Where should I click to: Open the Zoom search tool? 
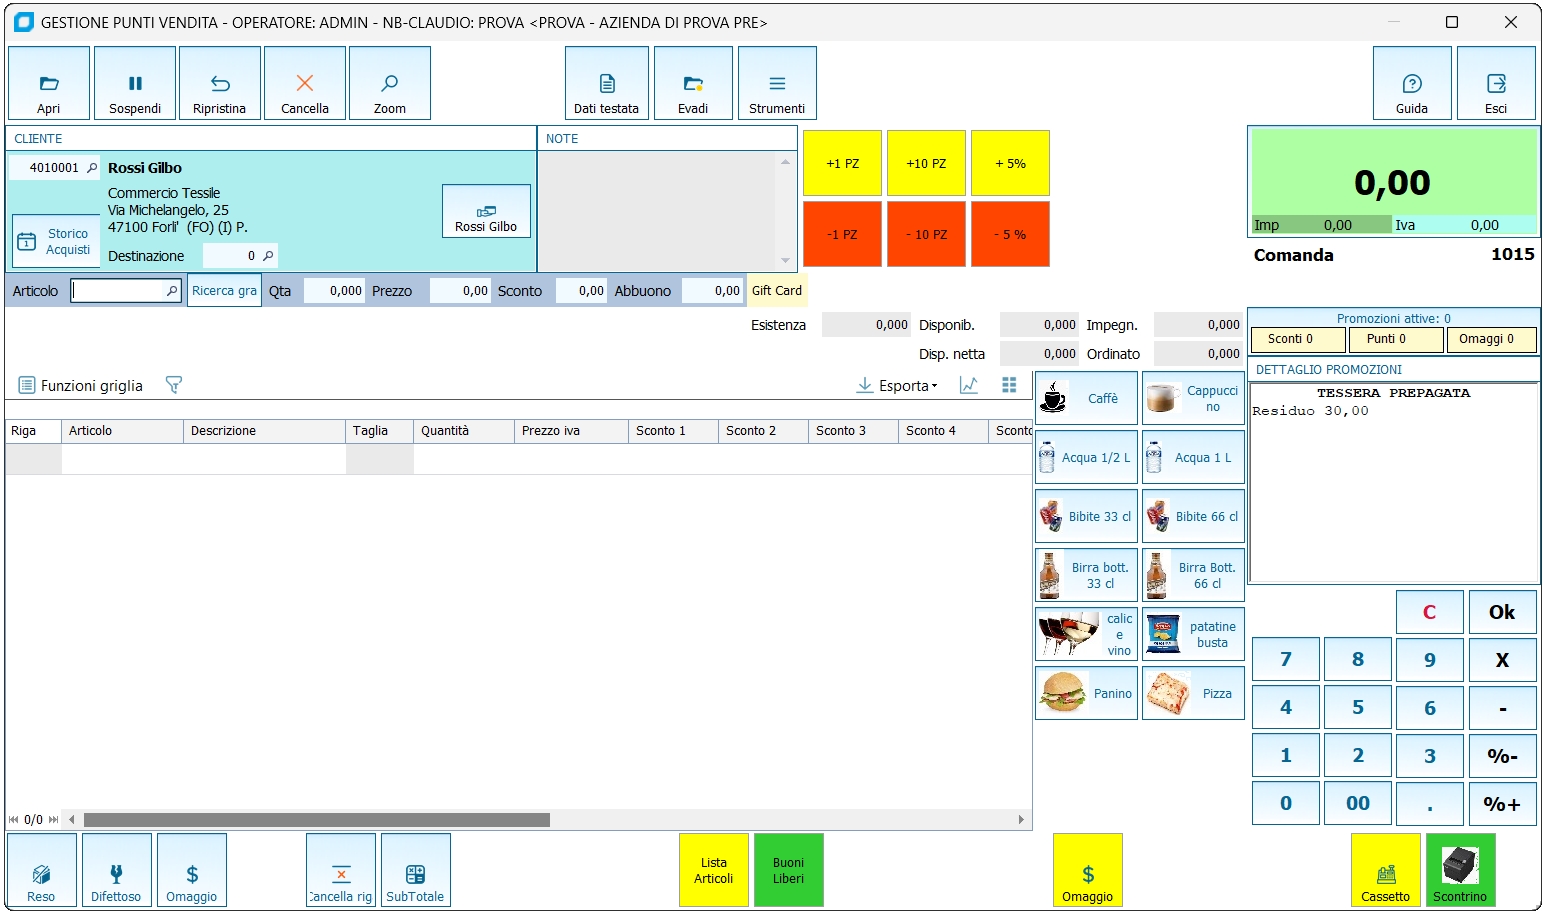[x=390, y=83]
